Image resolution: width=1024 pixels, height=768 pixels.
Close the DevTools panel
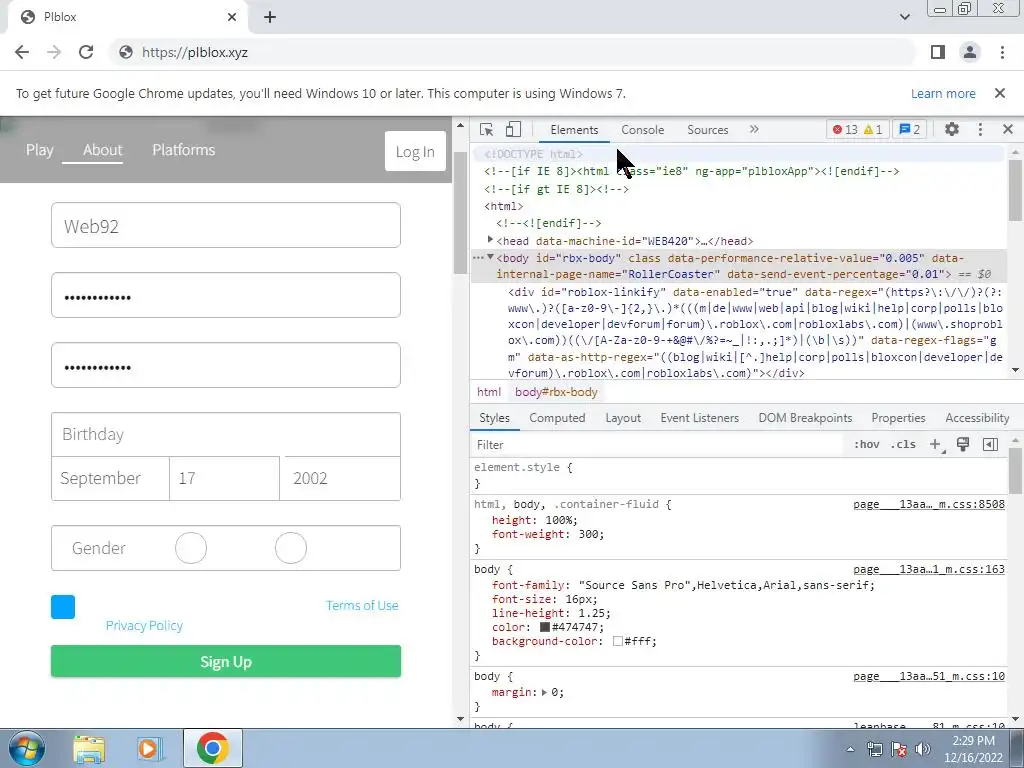coord(1008,129)
